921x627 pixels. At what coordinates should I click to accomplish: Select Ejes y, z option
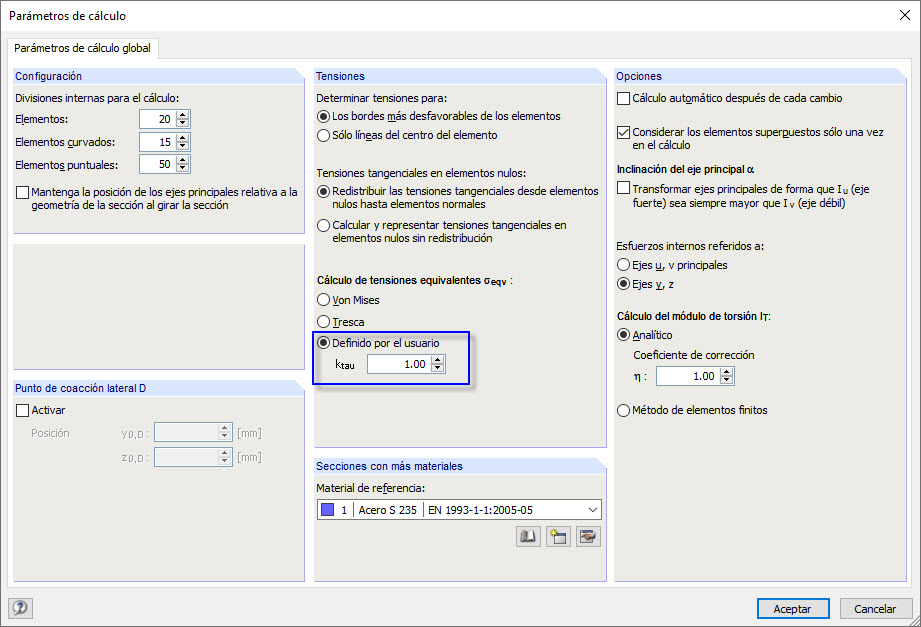pyautogui.click(x=623, y=284)
